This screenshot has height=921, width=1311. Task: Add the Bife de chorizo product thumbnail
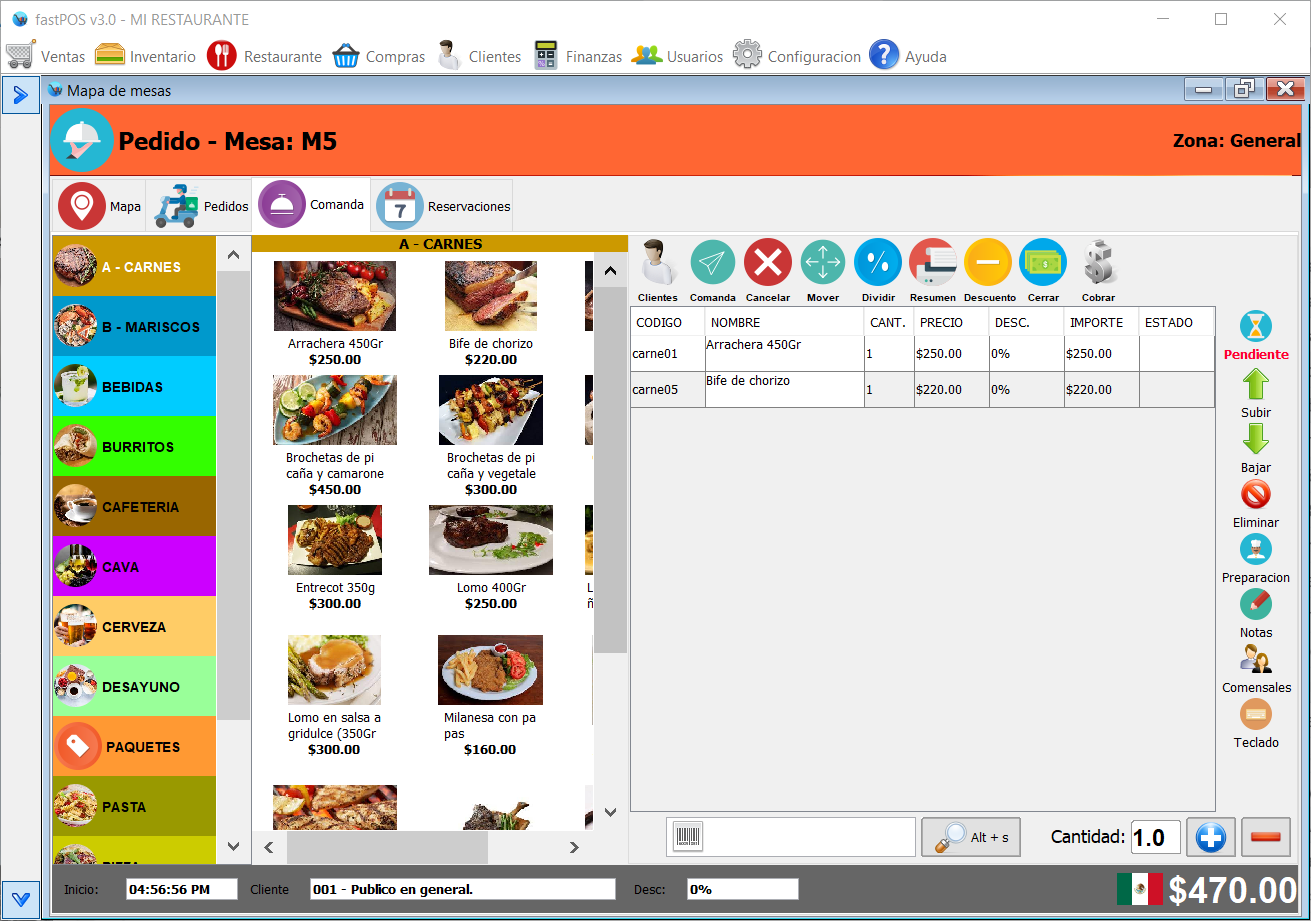pos(490,296)
